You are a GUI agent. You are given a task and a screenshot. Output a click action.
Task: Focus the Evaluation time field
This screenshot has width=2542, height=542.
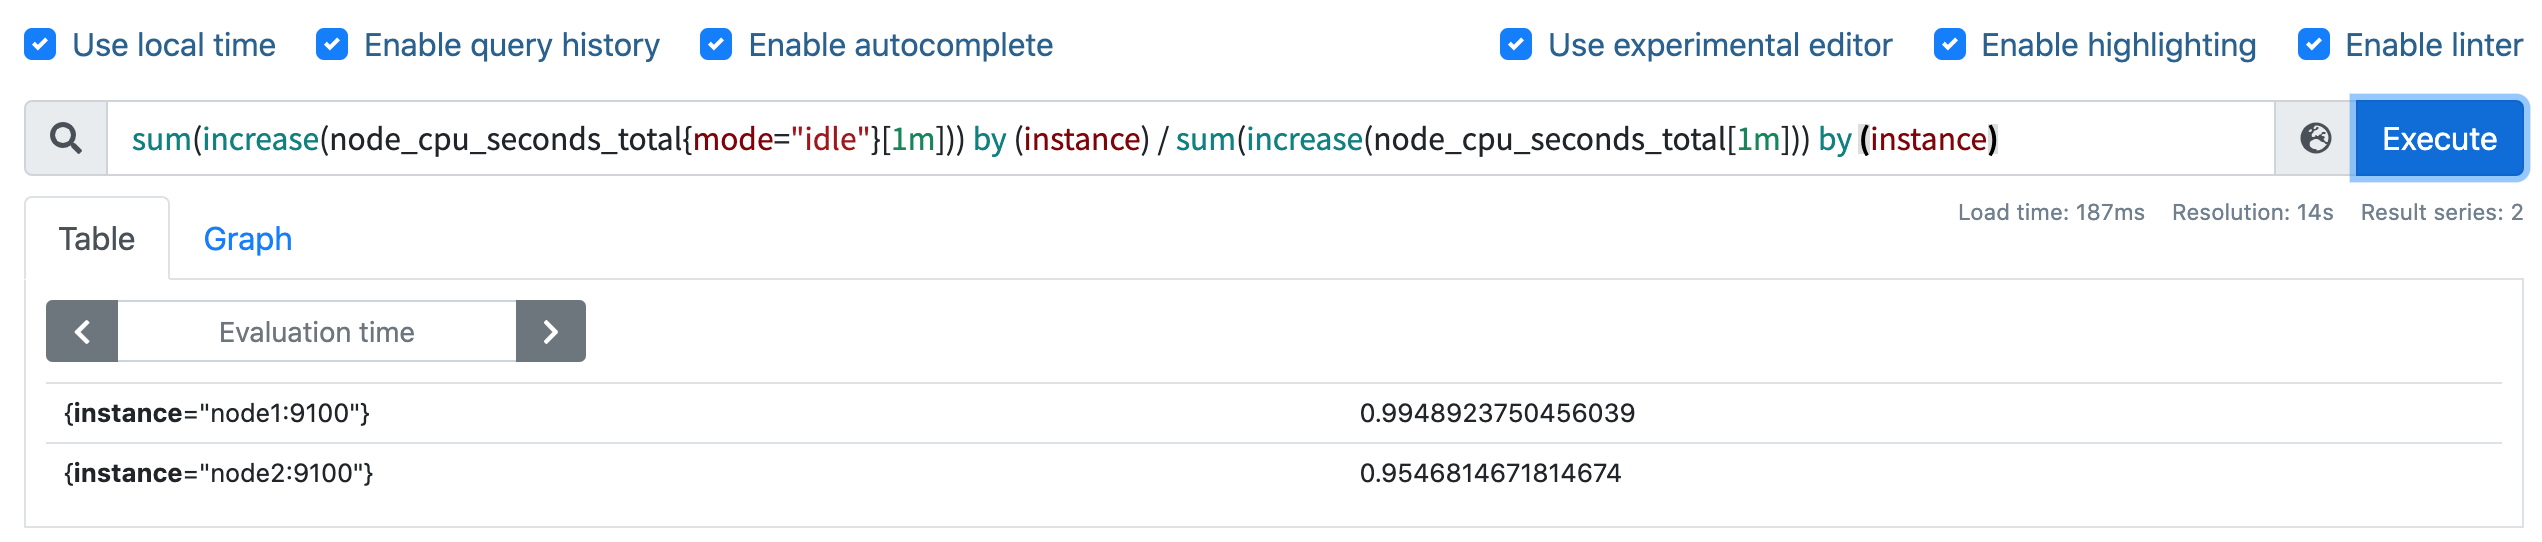pyautogui.click(x=316, y=332)
